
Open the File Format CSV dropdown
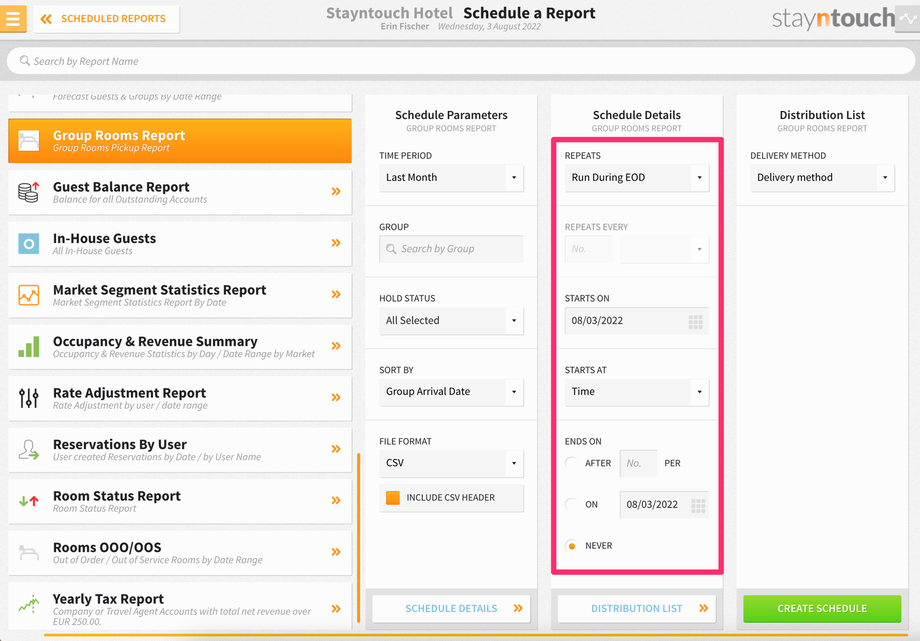[451, 463]
